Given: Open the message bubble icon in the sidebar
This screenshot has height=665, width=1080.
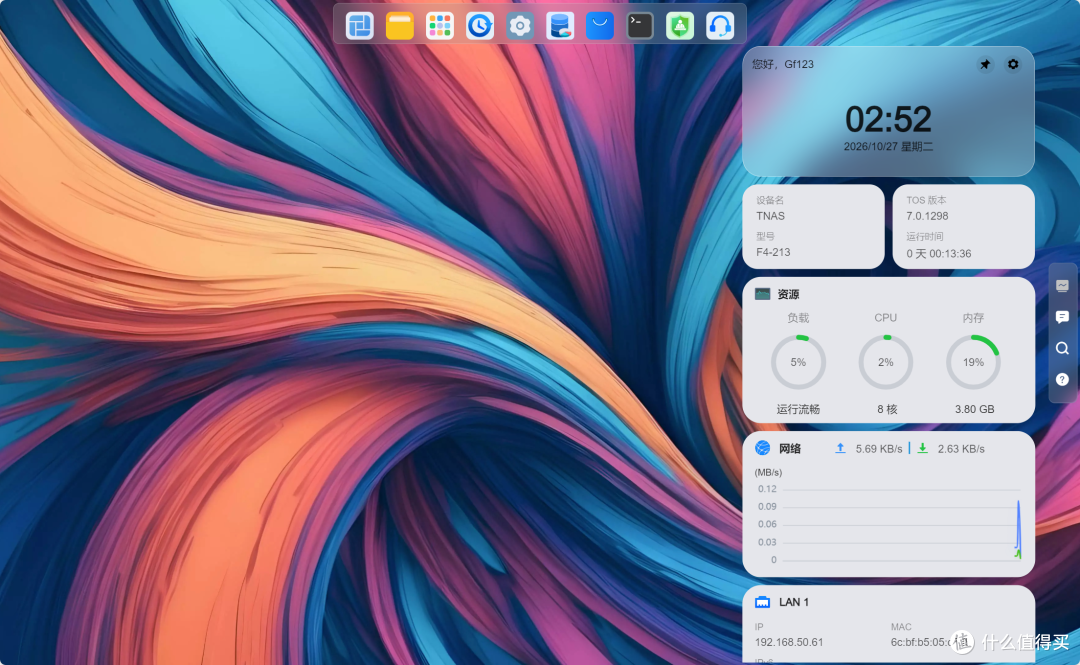Looking at the screenshot, I should point(1062,317).
